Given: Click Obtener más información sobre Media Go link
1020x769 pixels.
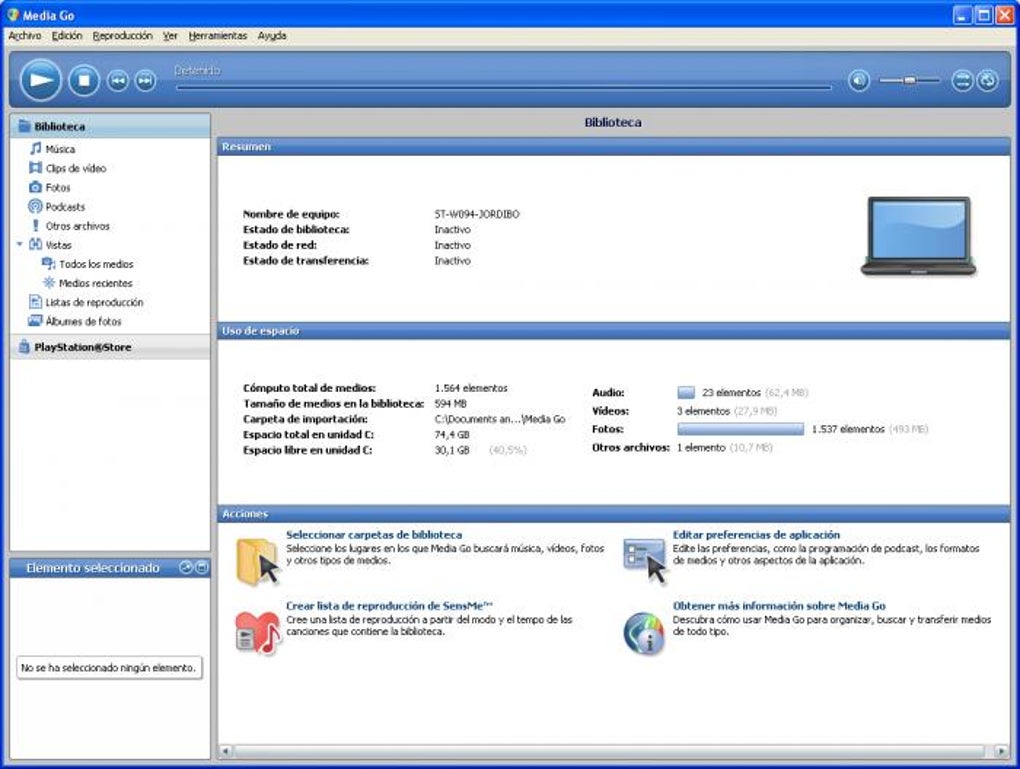Looking at the screenshot, I should coord(779,606).
